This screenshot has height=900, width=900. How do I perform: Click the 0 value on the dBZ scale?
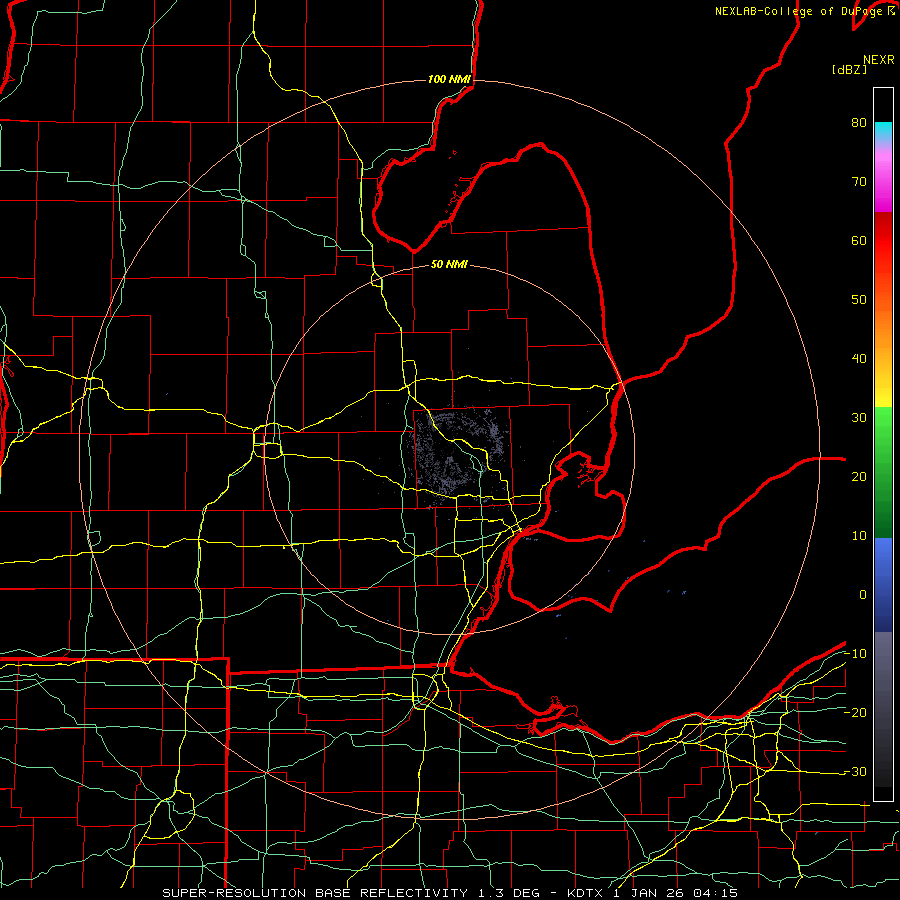[863, 595]
